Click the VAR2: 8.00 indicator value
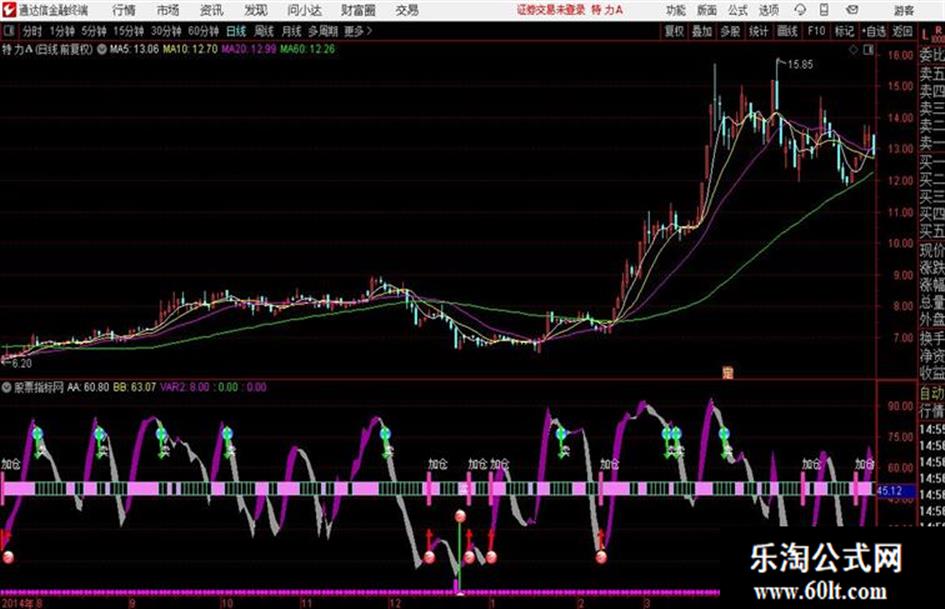Screen dimensions: 945x609 point(185,387)
